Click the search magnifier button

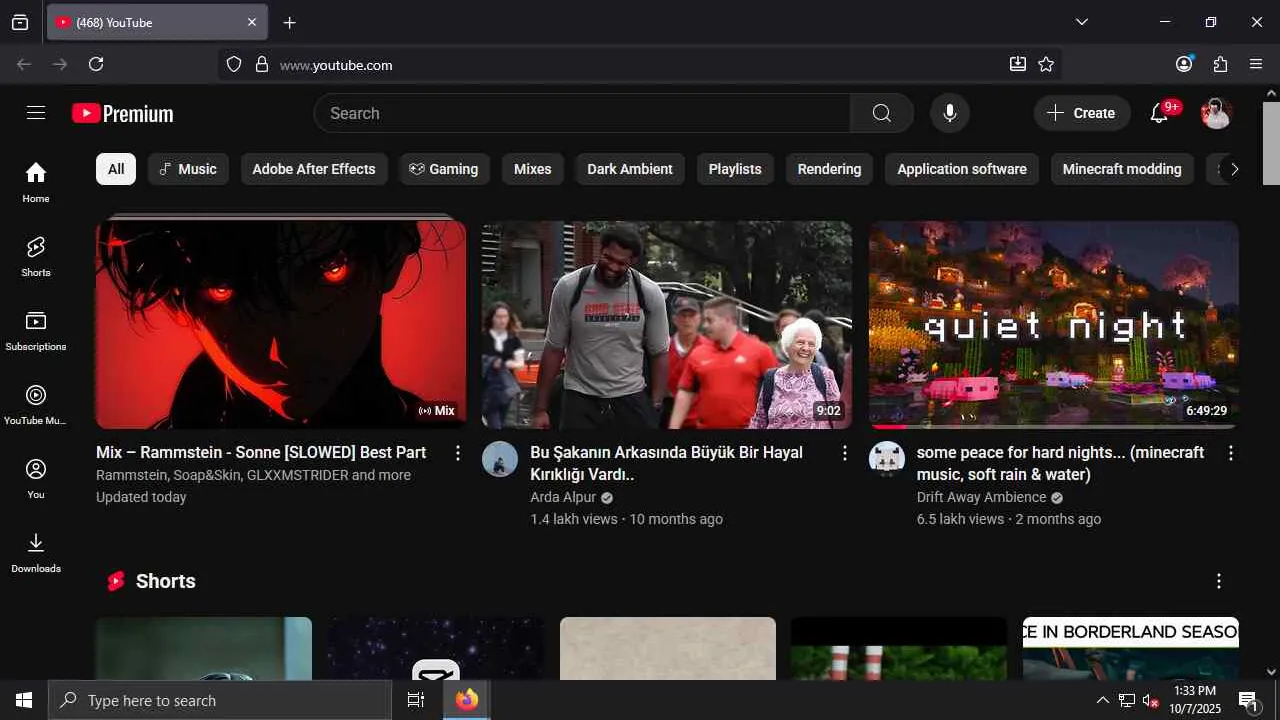881,113
